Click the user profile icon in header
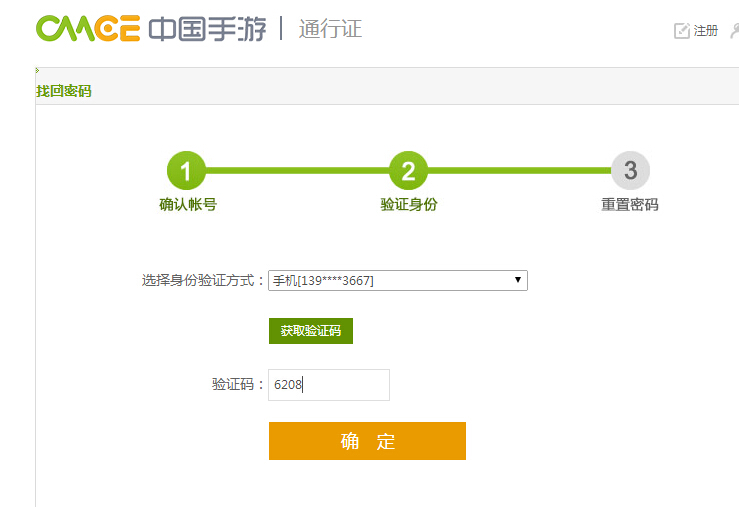The width and height of the screenshot is (739, 507). (734, 31)
